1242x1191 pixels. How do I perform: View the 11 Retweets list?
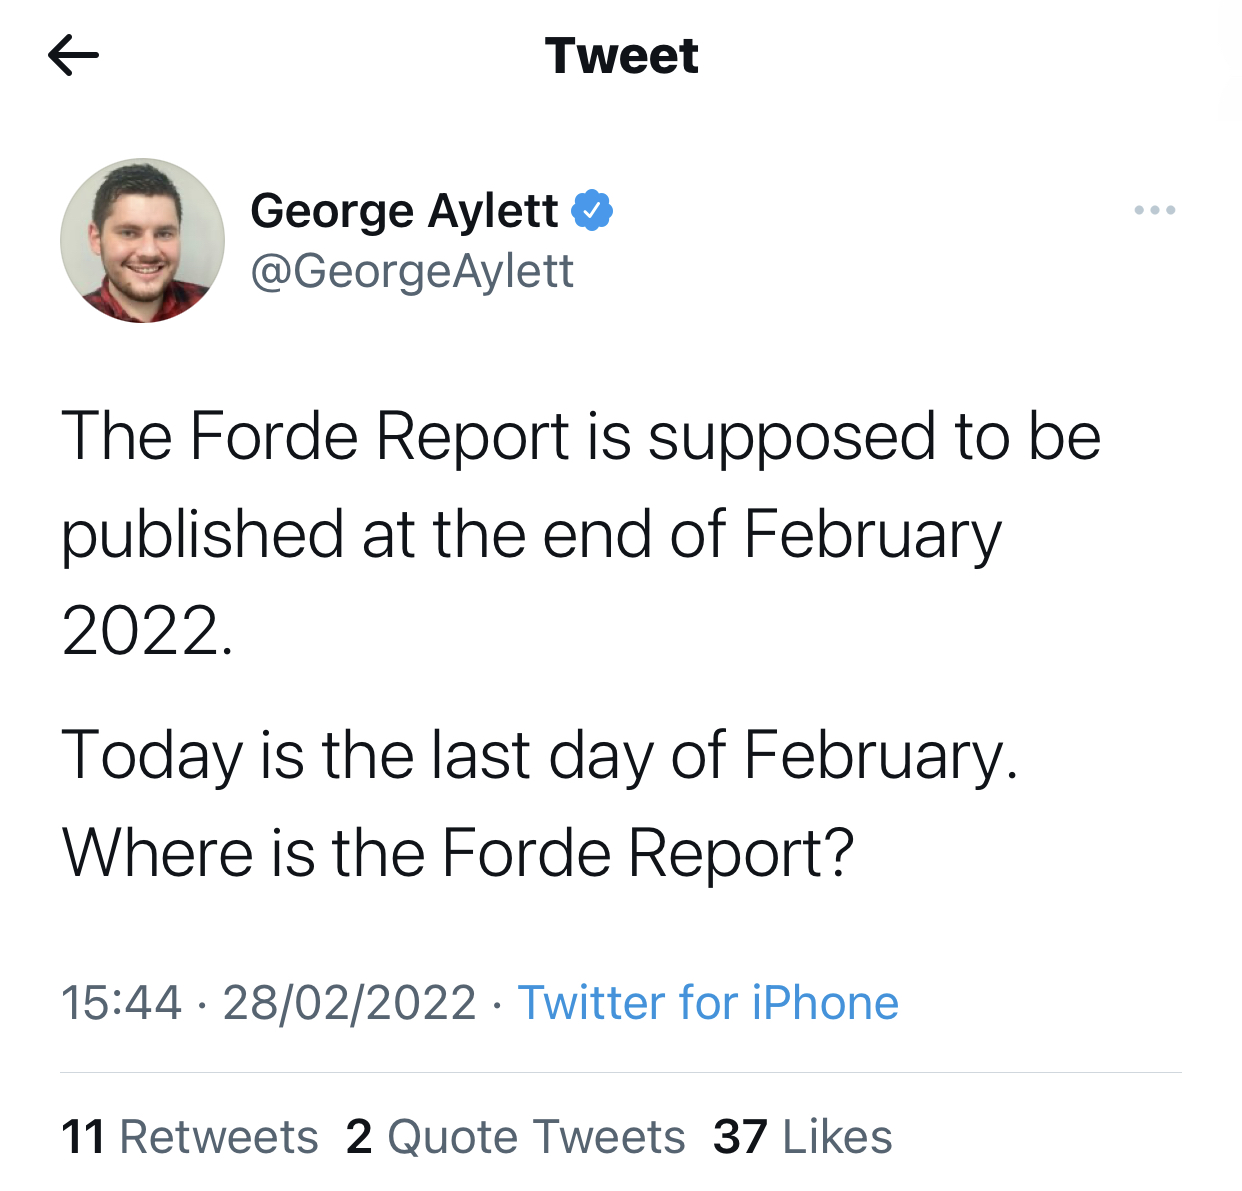(190, 1137)
